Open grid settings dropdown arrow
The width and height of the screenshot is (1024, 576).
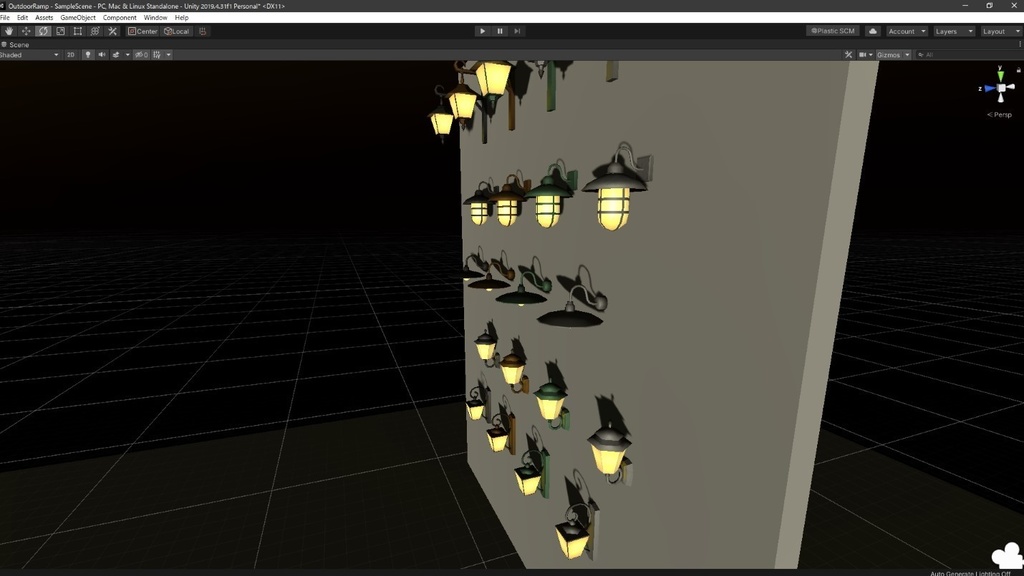click(168, 55)
